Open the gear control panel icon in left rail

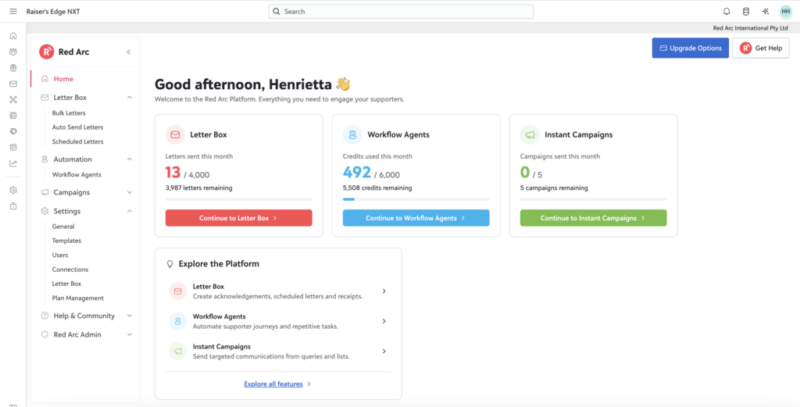click(x=13, y=190)
